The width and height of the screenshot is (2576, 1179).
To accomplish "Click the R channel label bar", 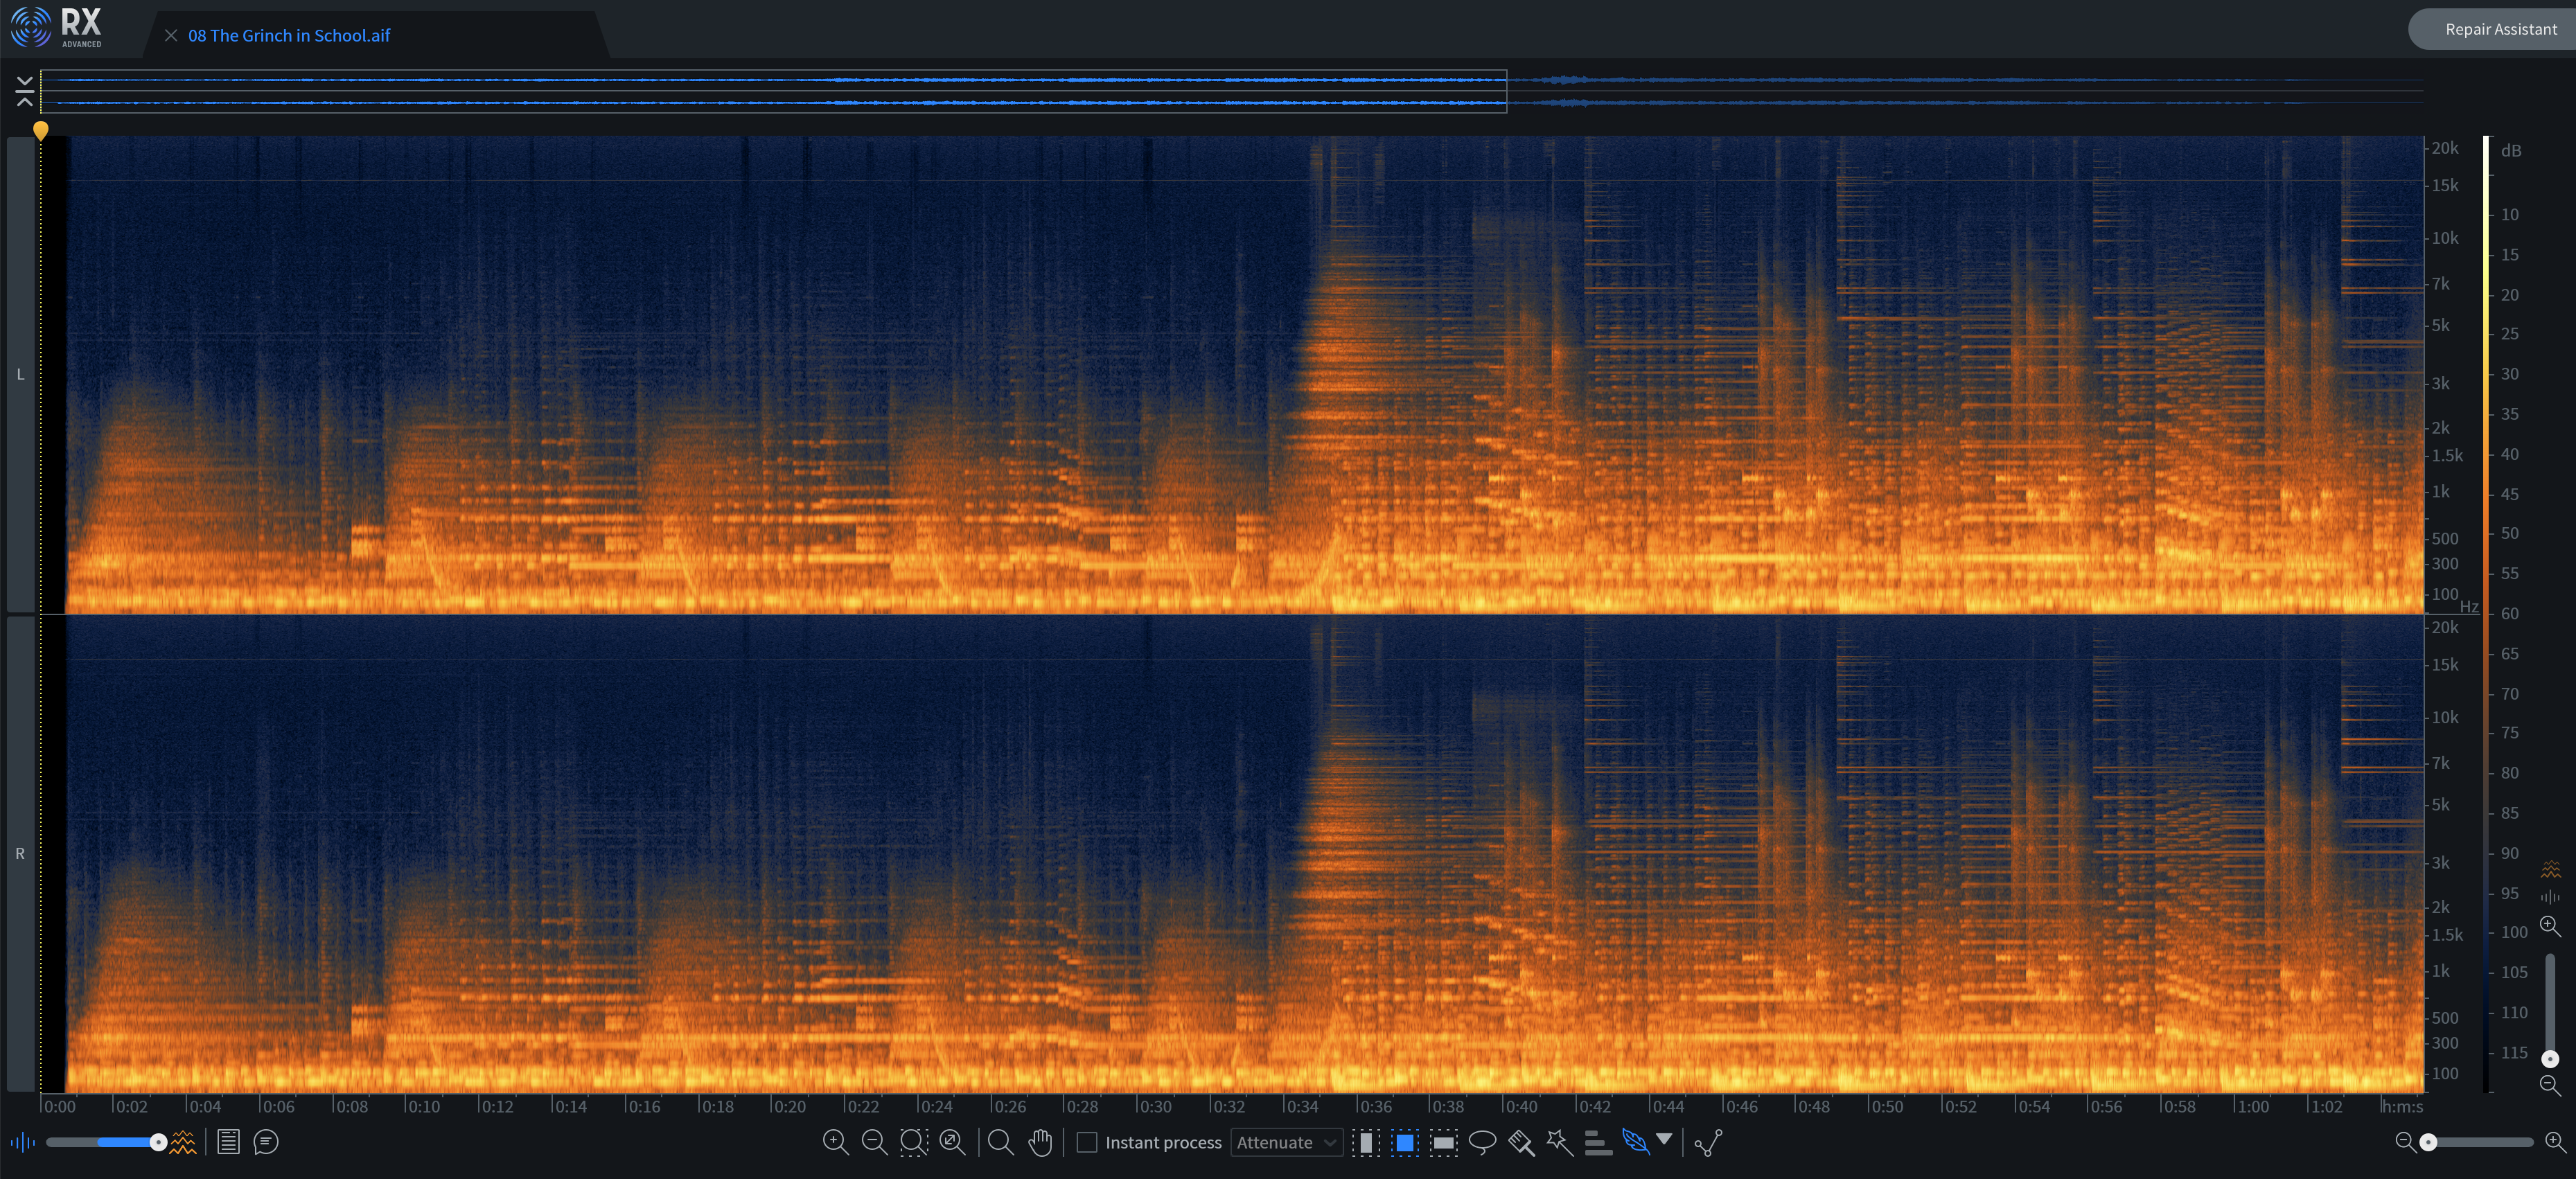I will coord(20,853).
